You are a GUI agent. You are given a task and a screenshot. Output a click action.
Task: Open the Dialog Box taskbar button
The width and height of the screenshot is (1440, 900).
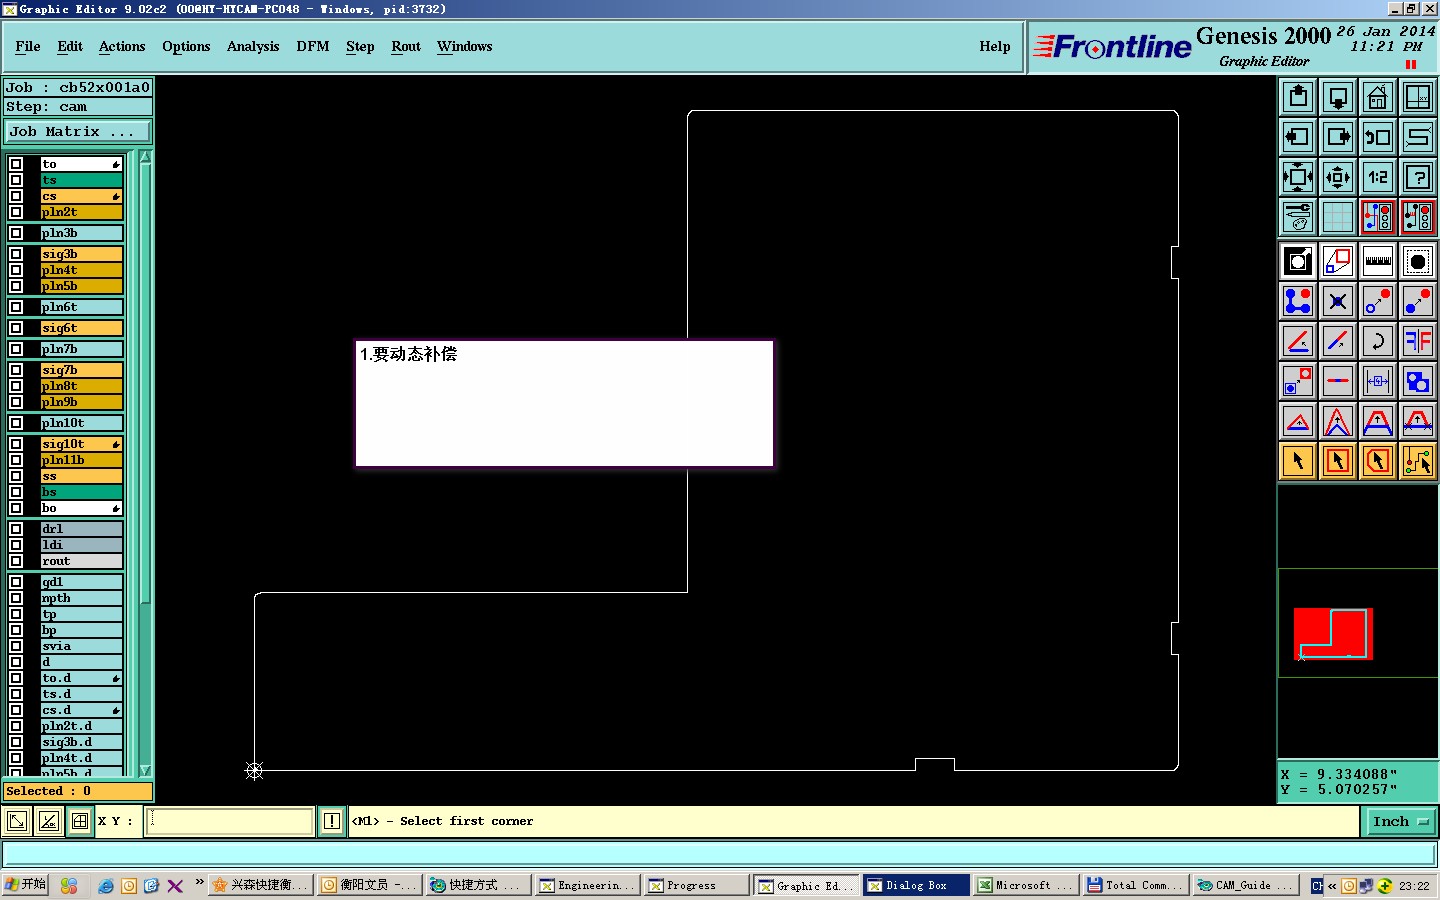point(916,885)
